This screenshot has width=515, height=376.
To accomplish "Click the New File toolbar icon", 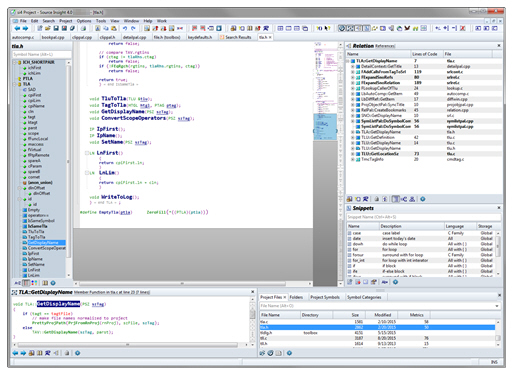I will click(x=40, y=29).
